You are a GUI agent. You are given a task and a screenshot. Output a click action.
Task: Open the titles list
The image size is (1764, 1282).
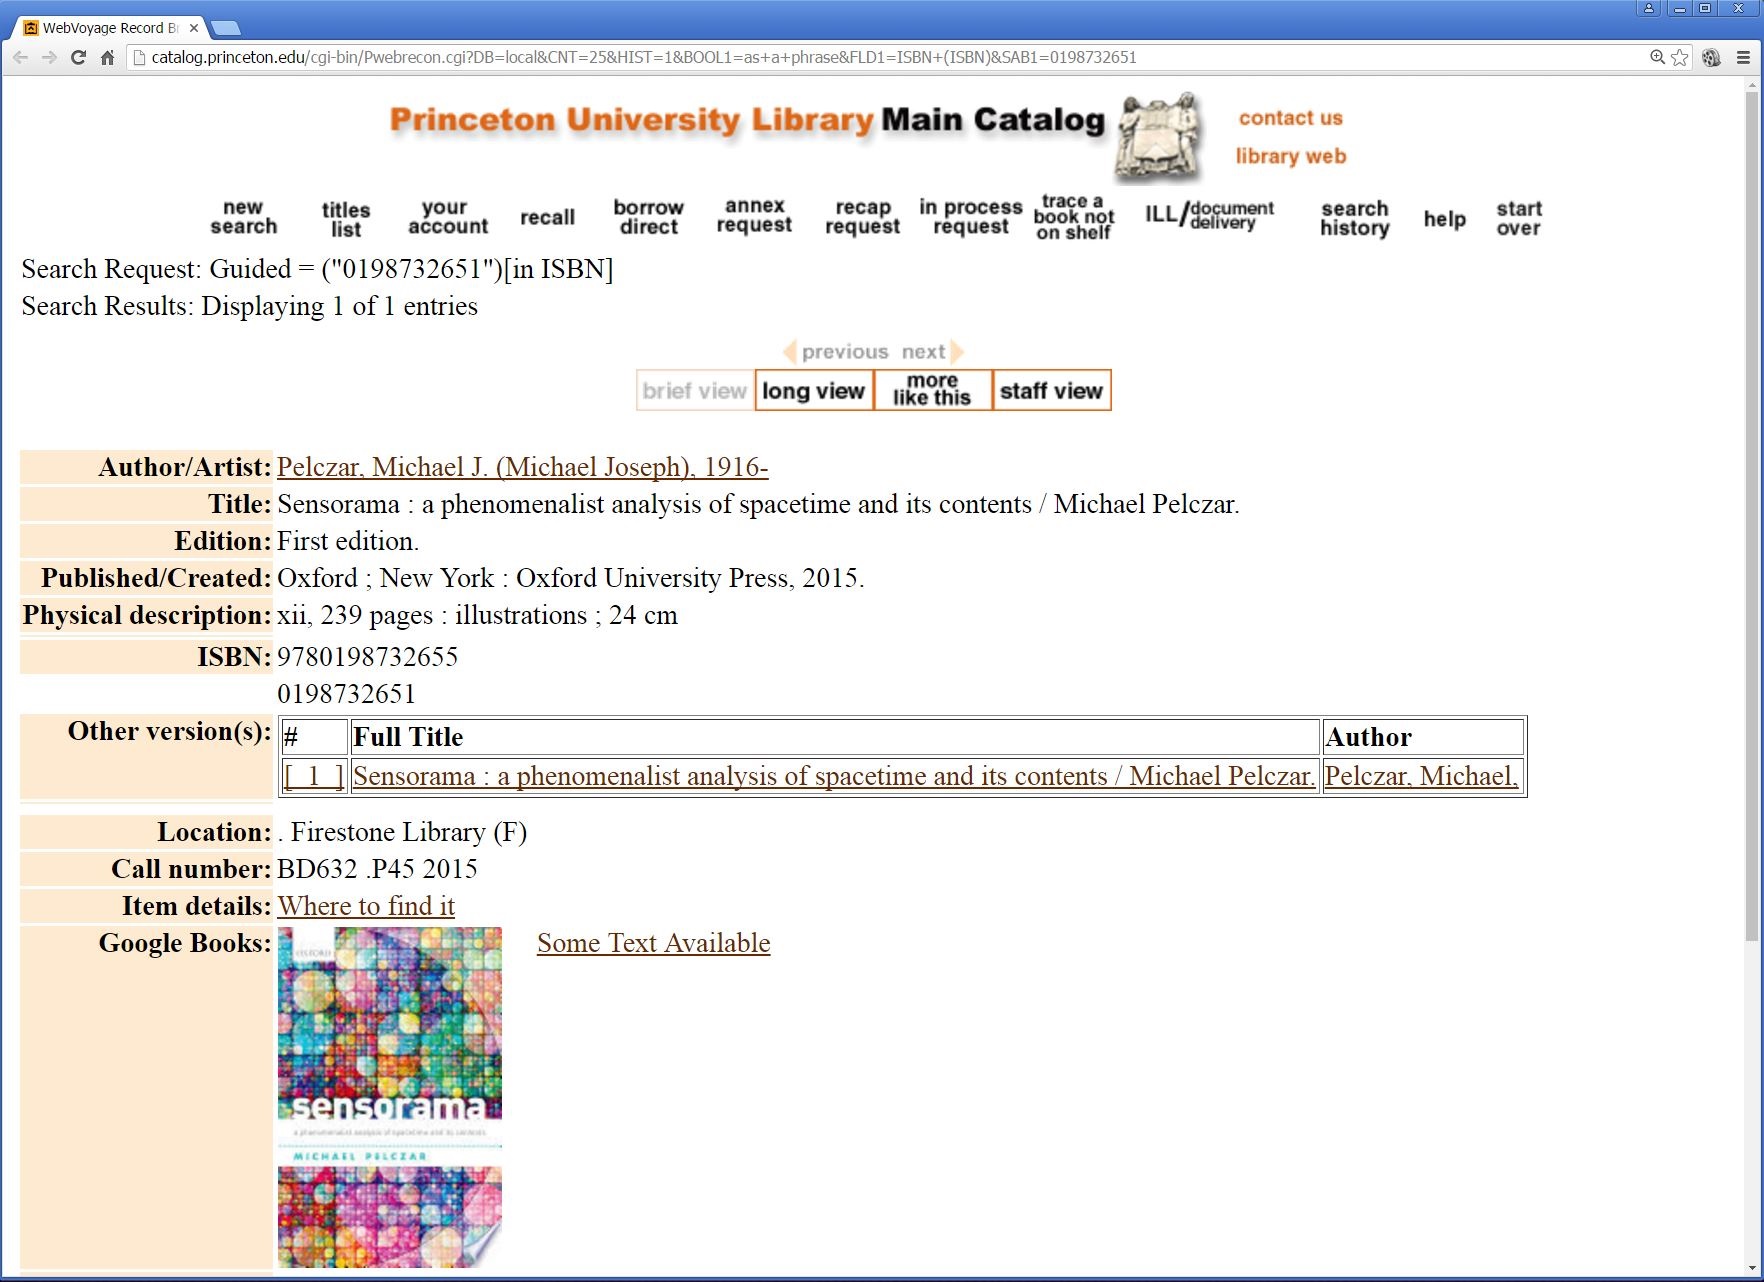(x=346, y=219)
